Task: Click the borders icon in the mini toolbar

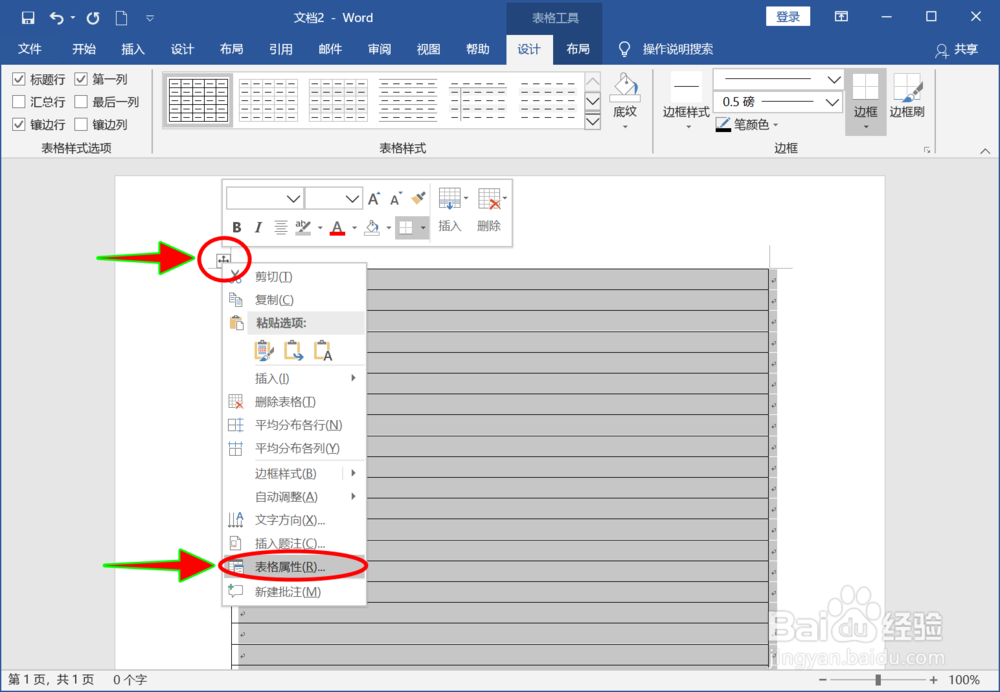Action: [x=406, y=227]
